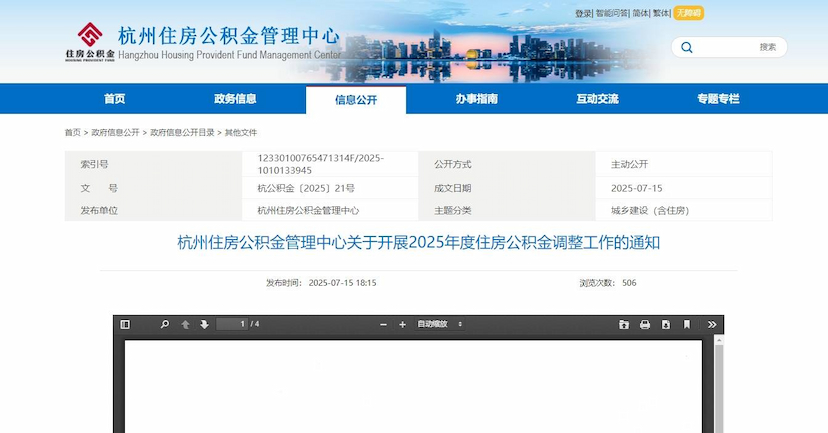This screenshot has height=433, width=828.
Task: Click the index number 12330100765471314F/2025-1010133945
Action: (x=321, y=164)
